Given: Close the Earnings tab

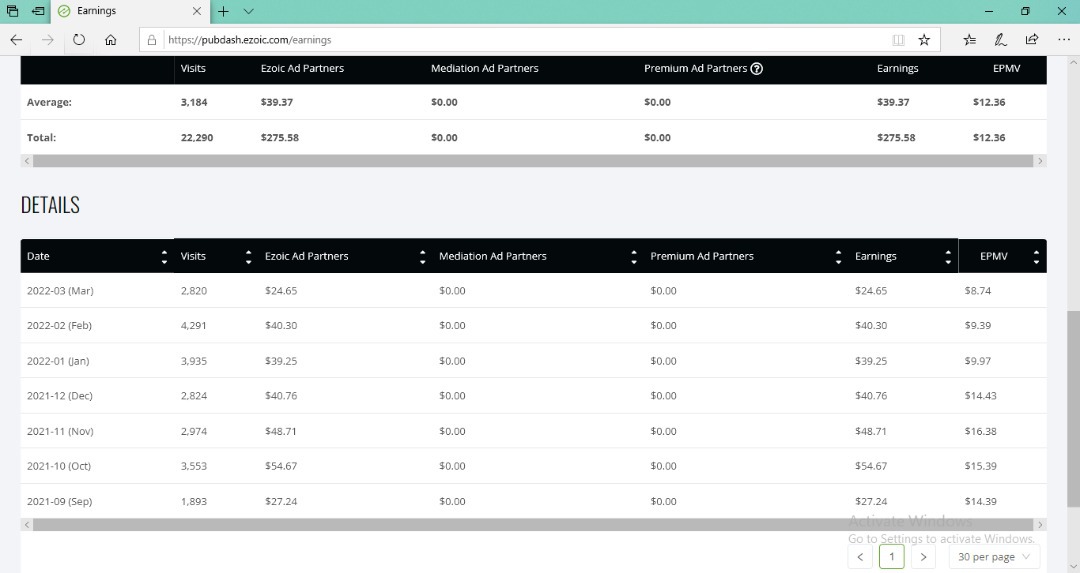Looking at the screenshot, I should [196, 11].
